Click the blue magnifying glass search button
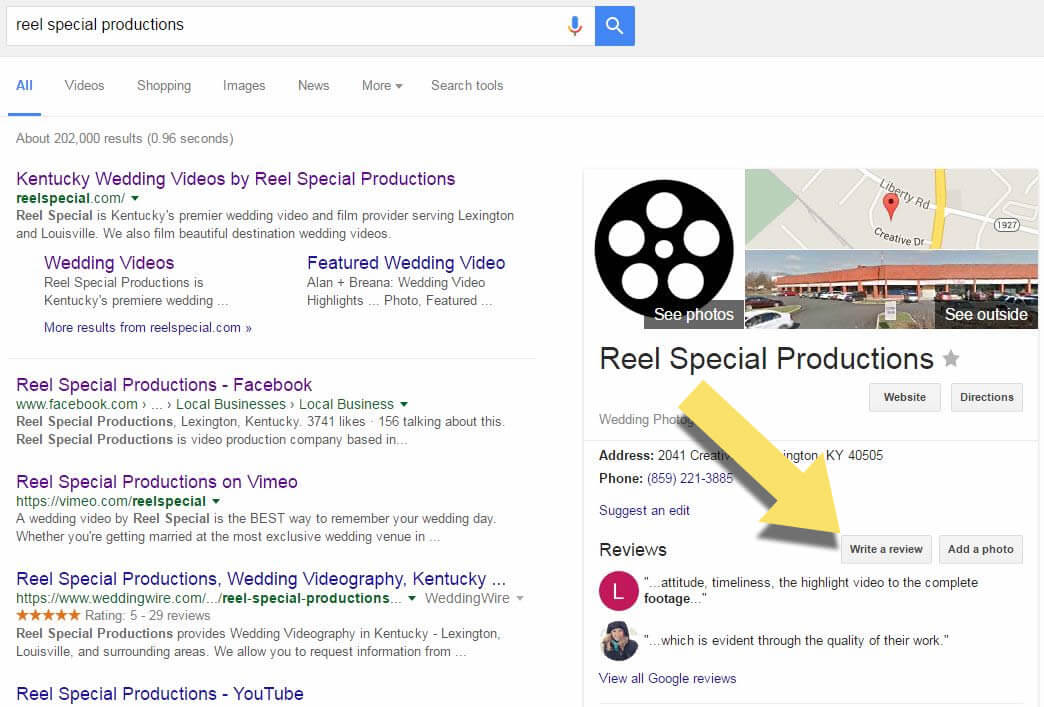Viewport: 1044px width, 707px height. point(615,26)
